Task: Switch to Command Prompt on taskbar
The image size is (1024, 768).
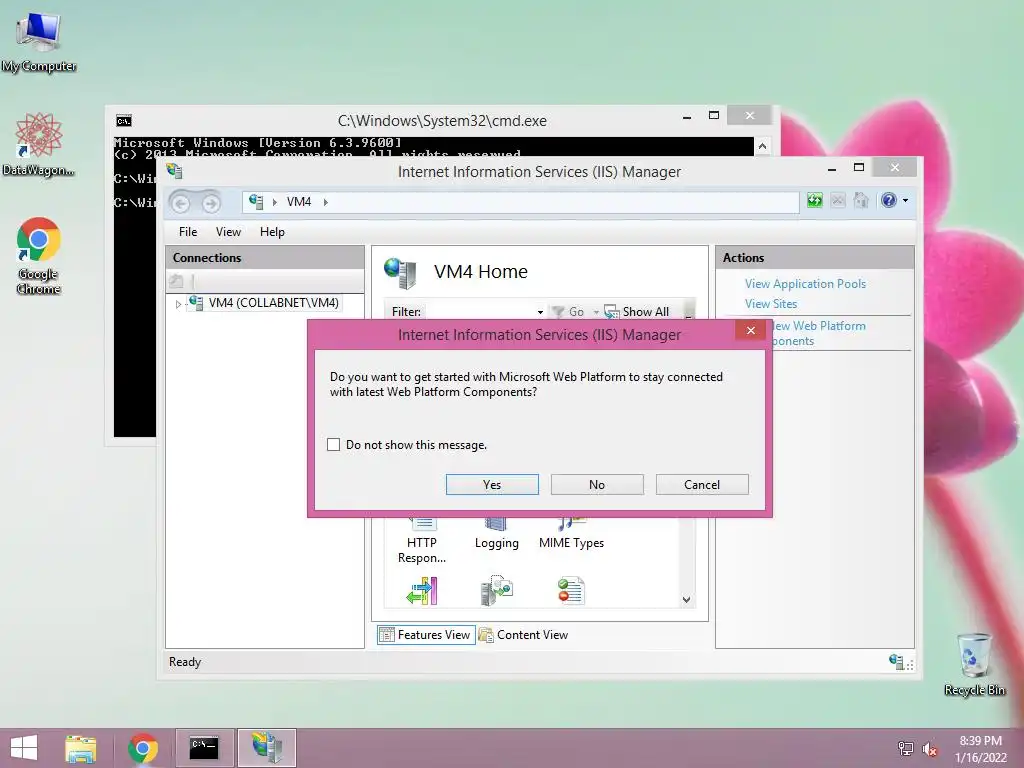Action: [x=204, y=748]
